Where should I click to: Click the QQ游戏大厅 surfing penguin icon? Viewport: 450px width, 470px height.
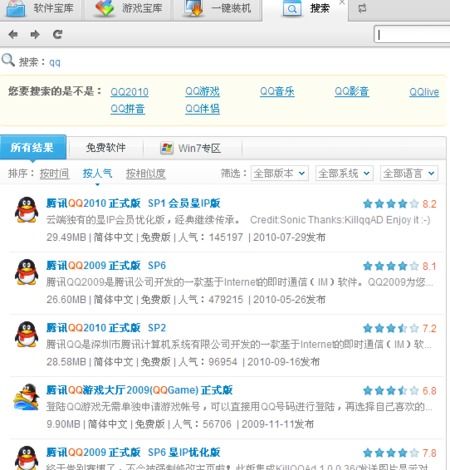pos(27,397)
